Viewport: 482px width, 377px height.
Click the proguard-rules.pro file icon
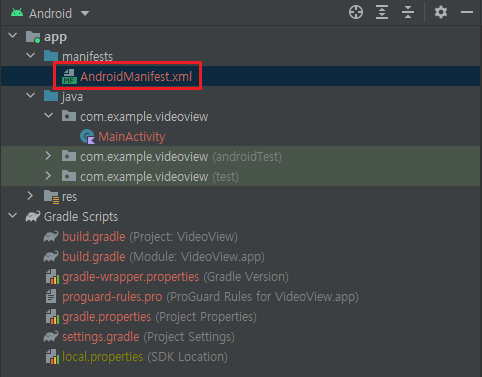click(51, 296)
